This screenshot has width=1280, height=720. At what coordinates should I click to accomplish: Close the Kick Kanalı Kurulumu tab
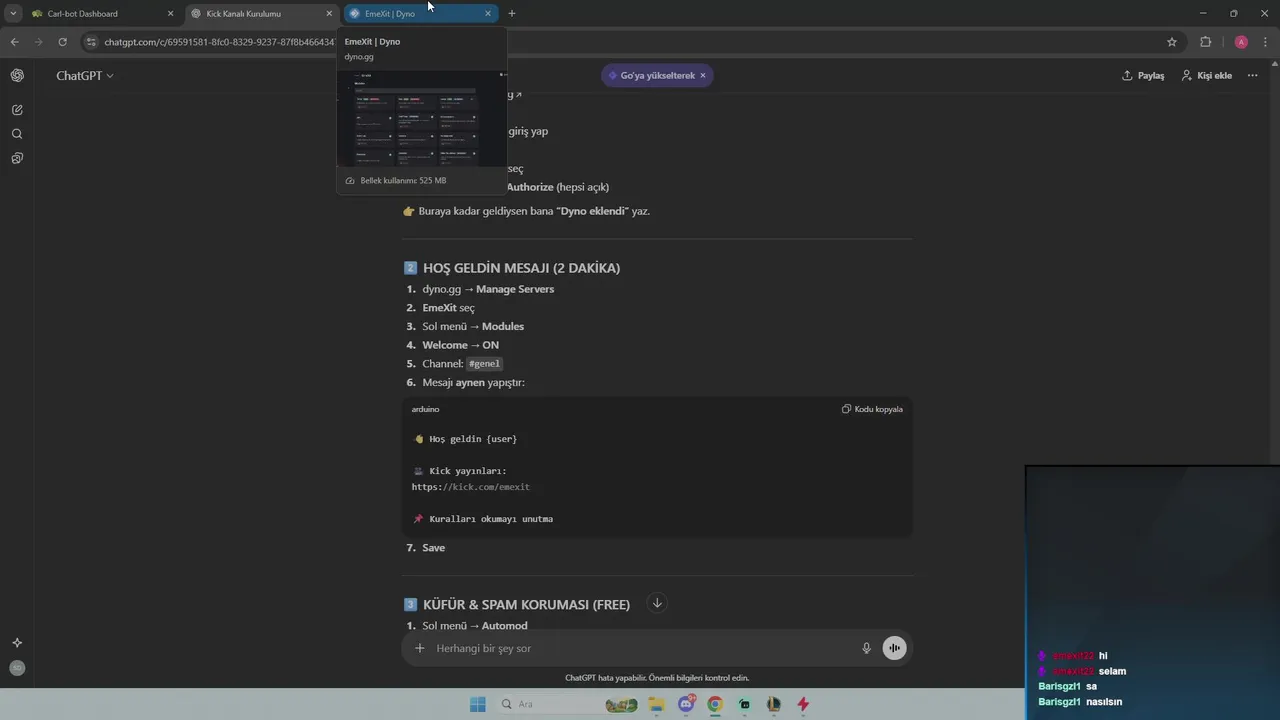pyautogui.click(x=329, y=14)
